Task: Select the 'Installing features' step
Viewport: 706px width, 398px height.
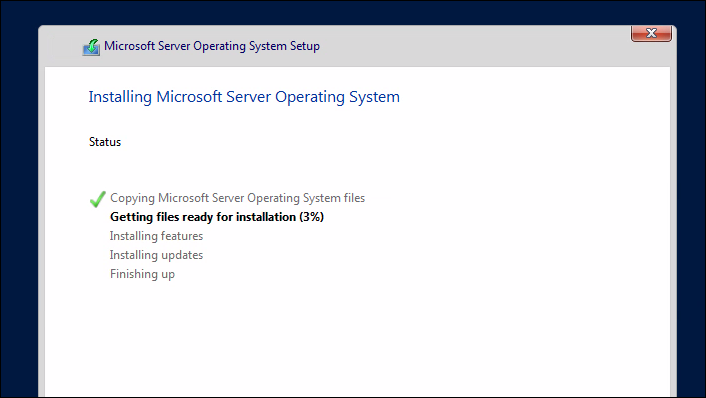Action: 156,236
